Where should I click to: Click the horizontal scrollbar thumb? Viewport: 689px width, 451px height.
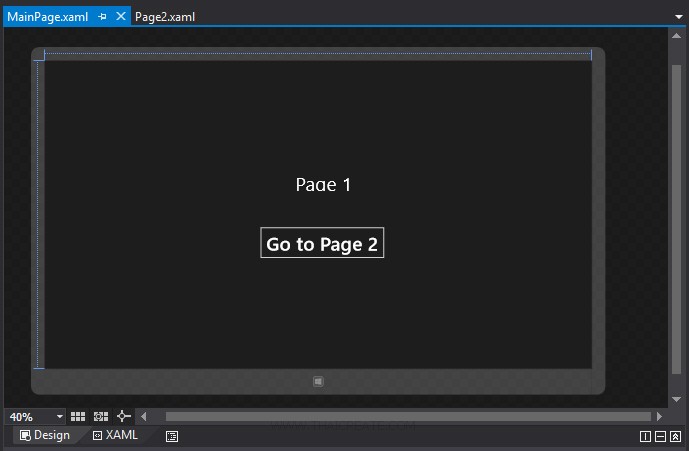pyautogui.click(x=408, y=416)
